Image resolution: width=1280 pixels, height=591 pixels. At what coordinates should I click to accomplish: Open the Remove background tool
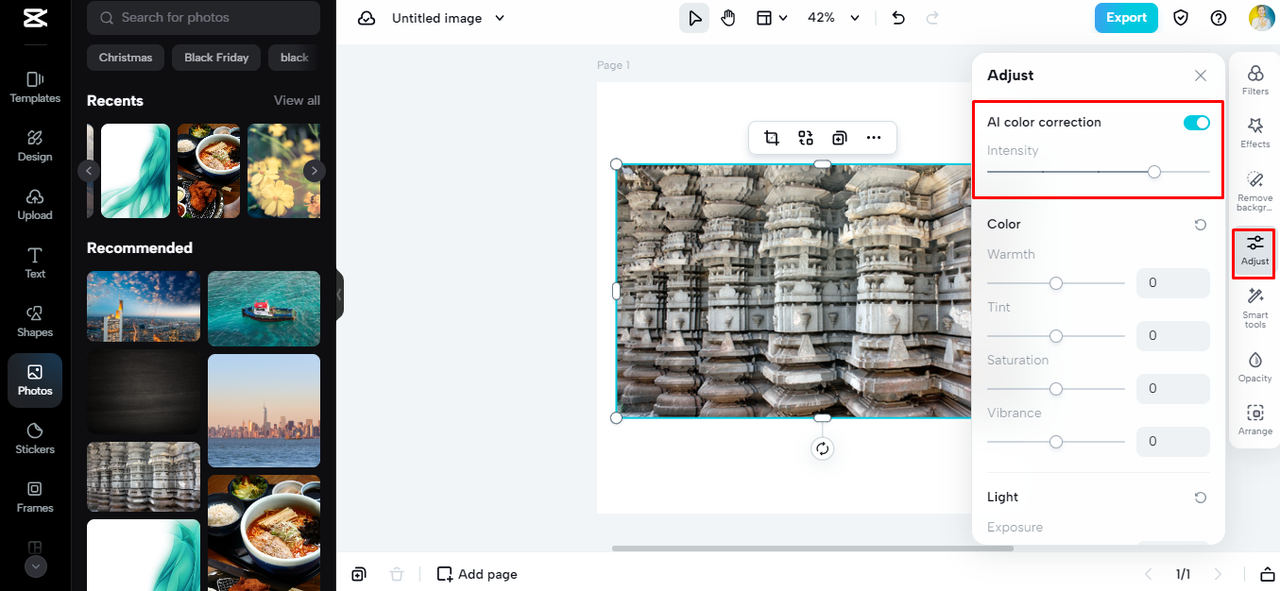[1255, 190]
